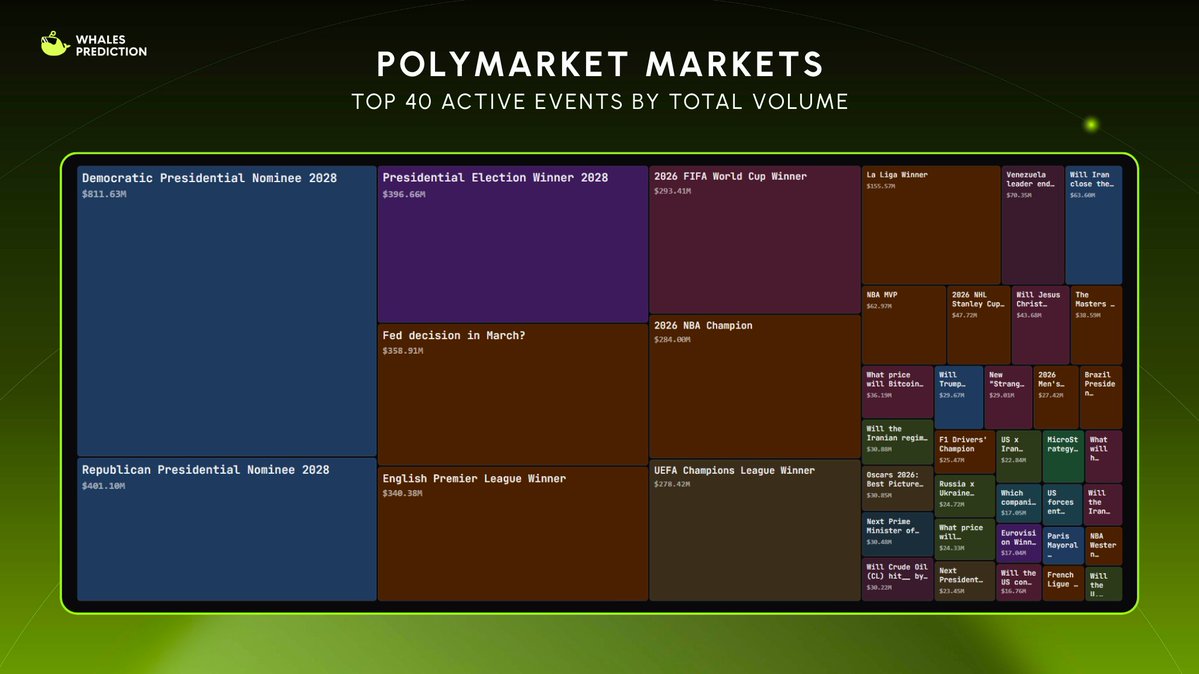The width and height of the screenshot is (1199, 674).
Task: Open the 2026 FIFA World Cup Winner tile
Action: (x=755, y=239)
